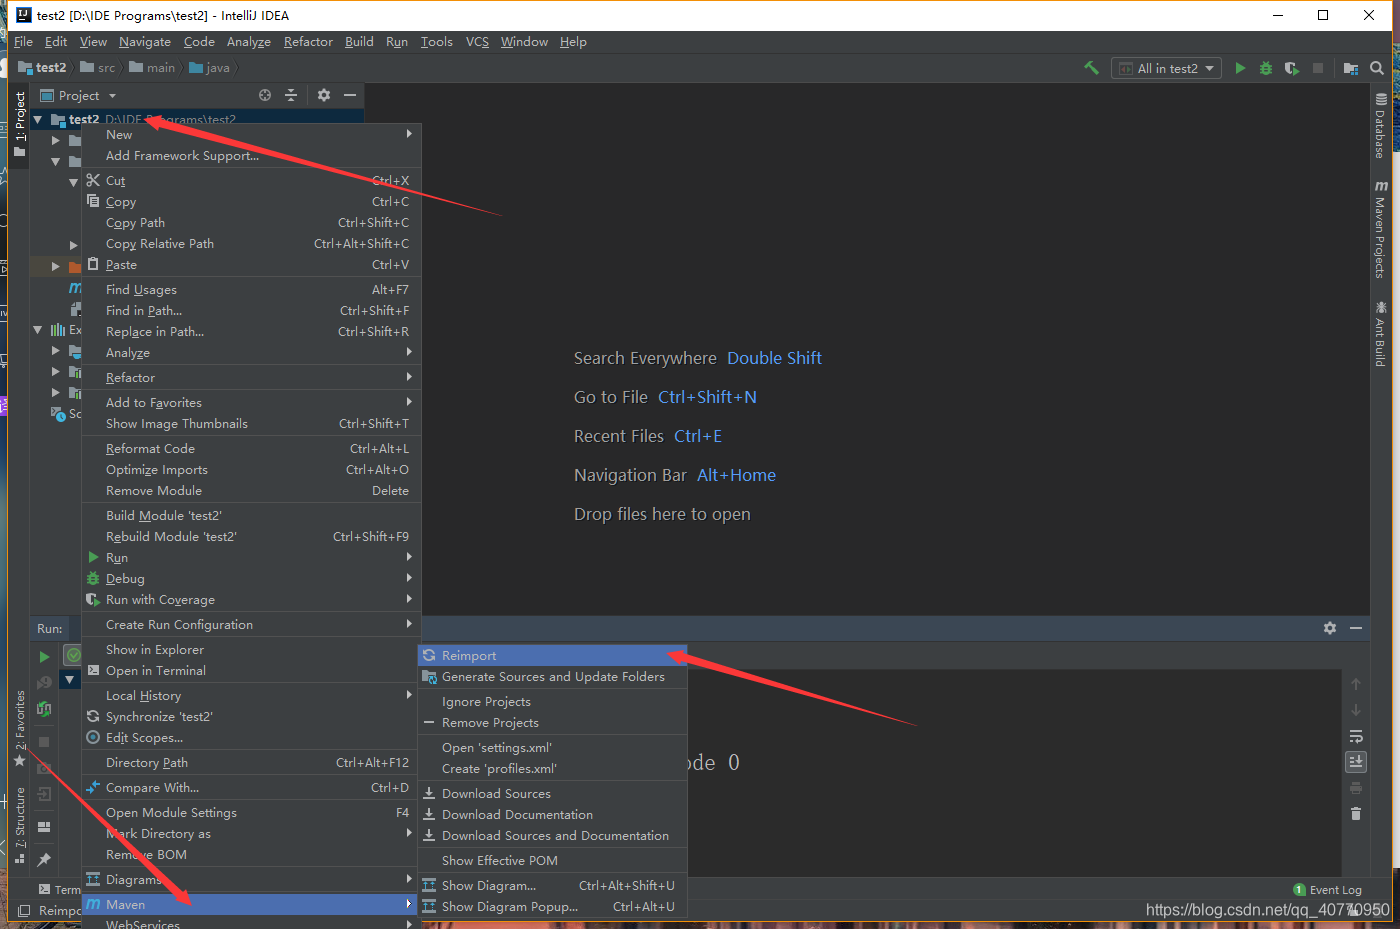
Task: Open Project panel settings gear
Action: [x=324, y=95]
